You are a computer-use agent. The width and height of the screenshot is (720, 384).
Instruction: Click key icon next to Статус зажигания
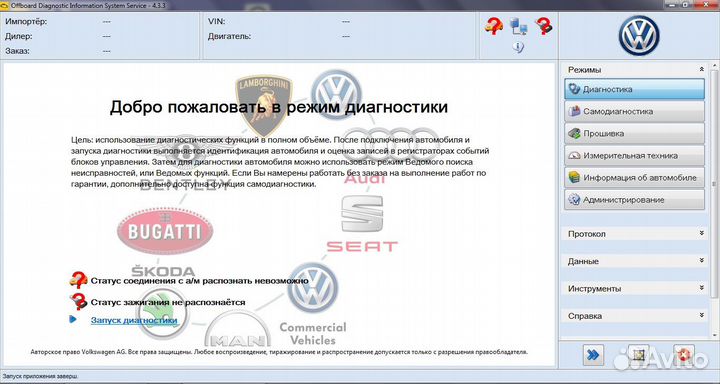[x=79, y=302]
